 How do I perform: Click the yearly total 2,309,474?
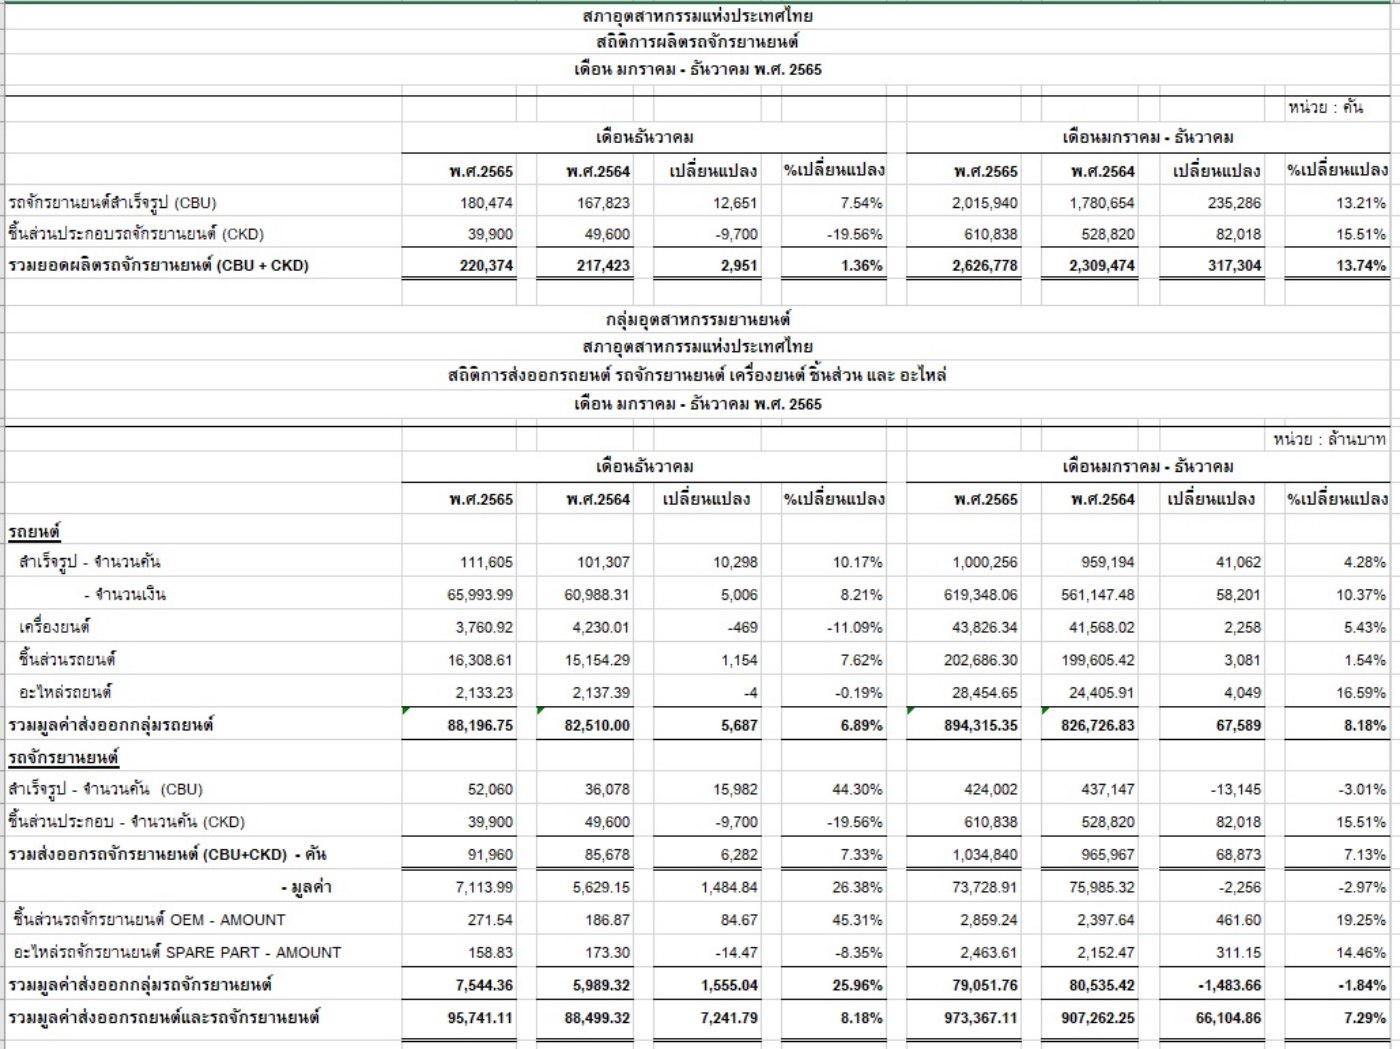coord(1102,266)
